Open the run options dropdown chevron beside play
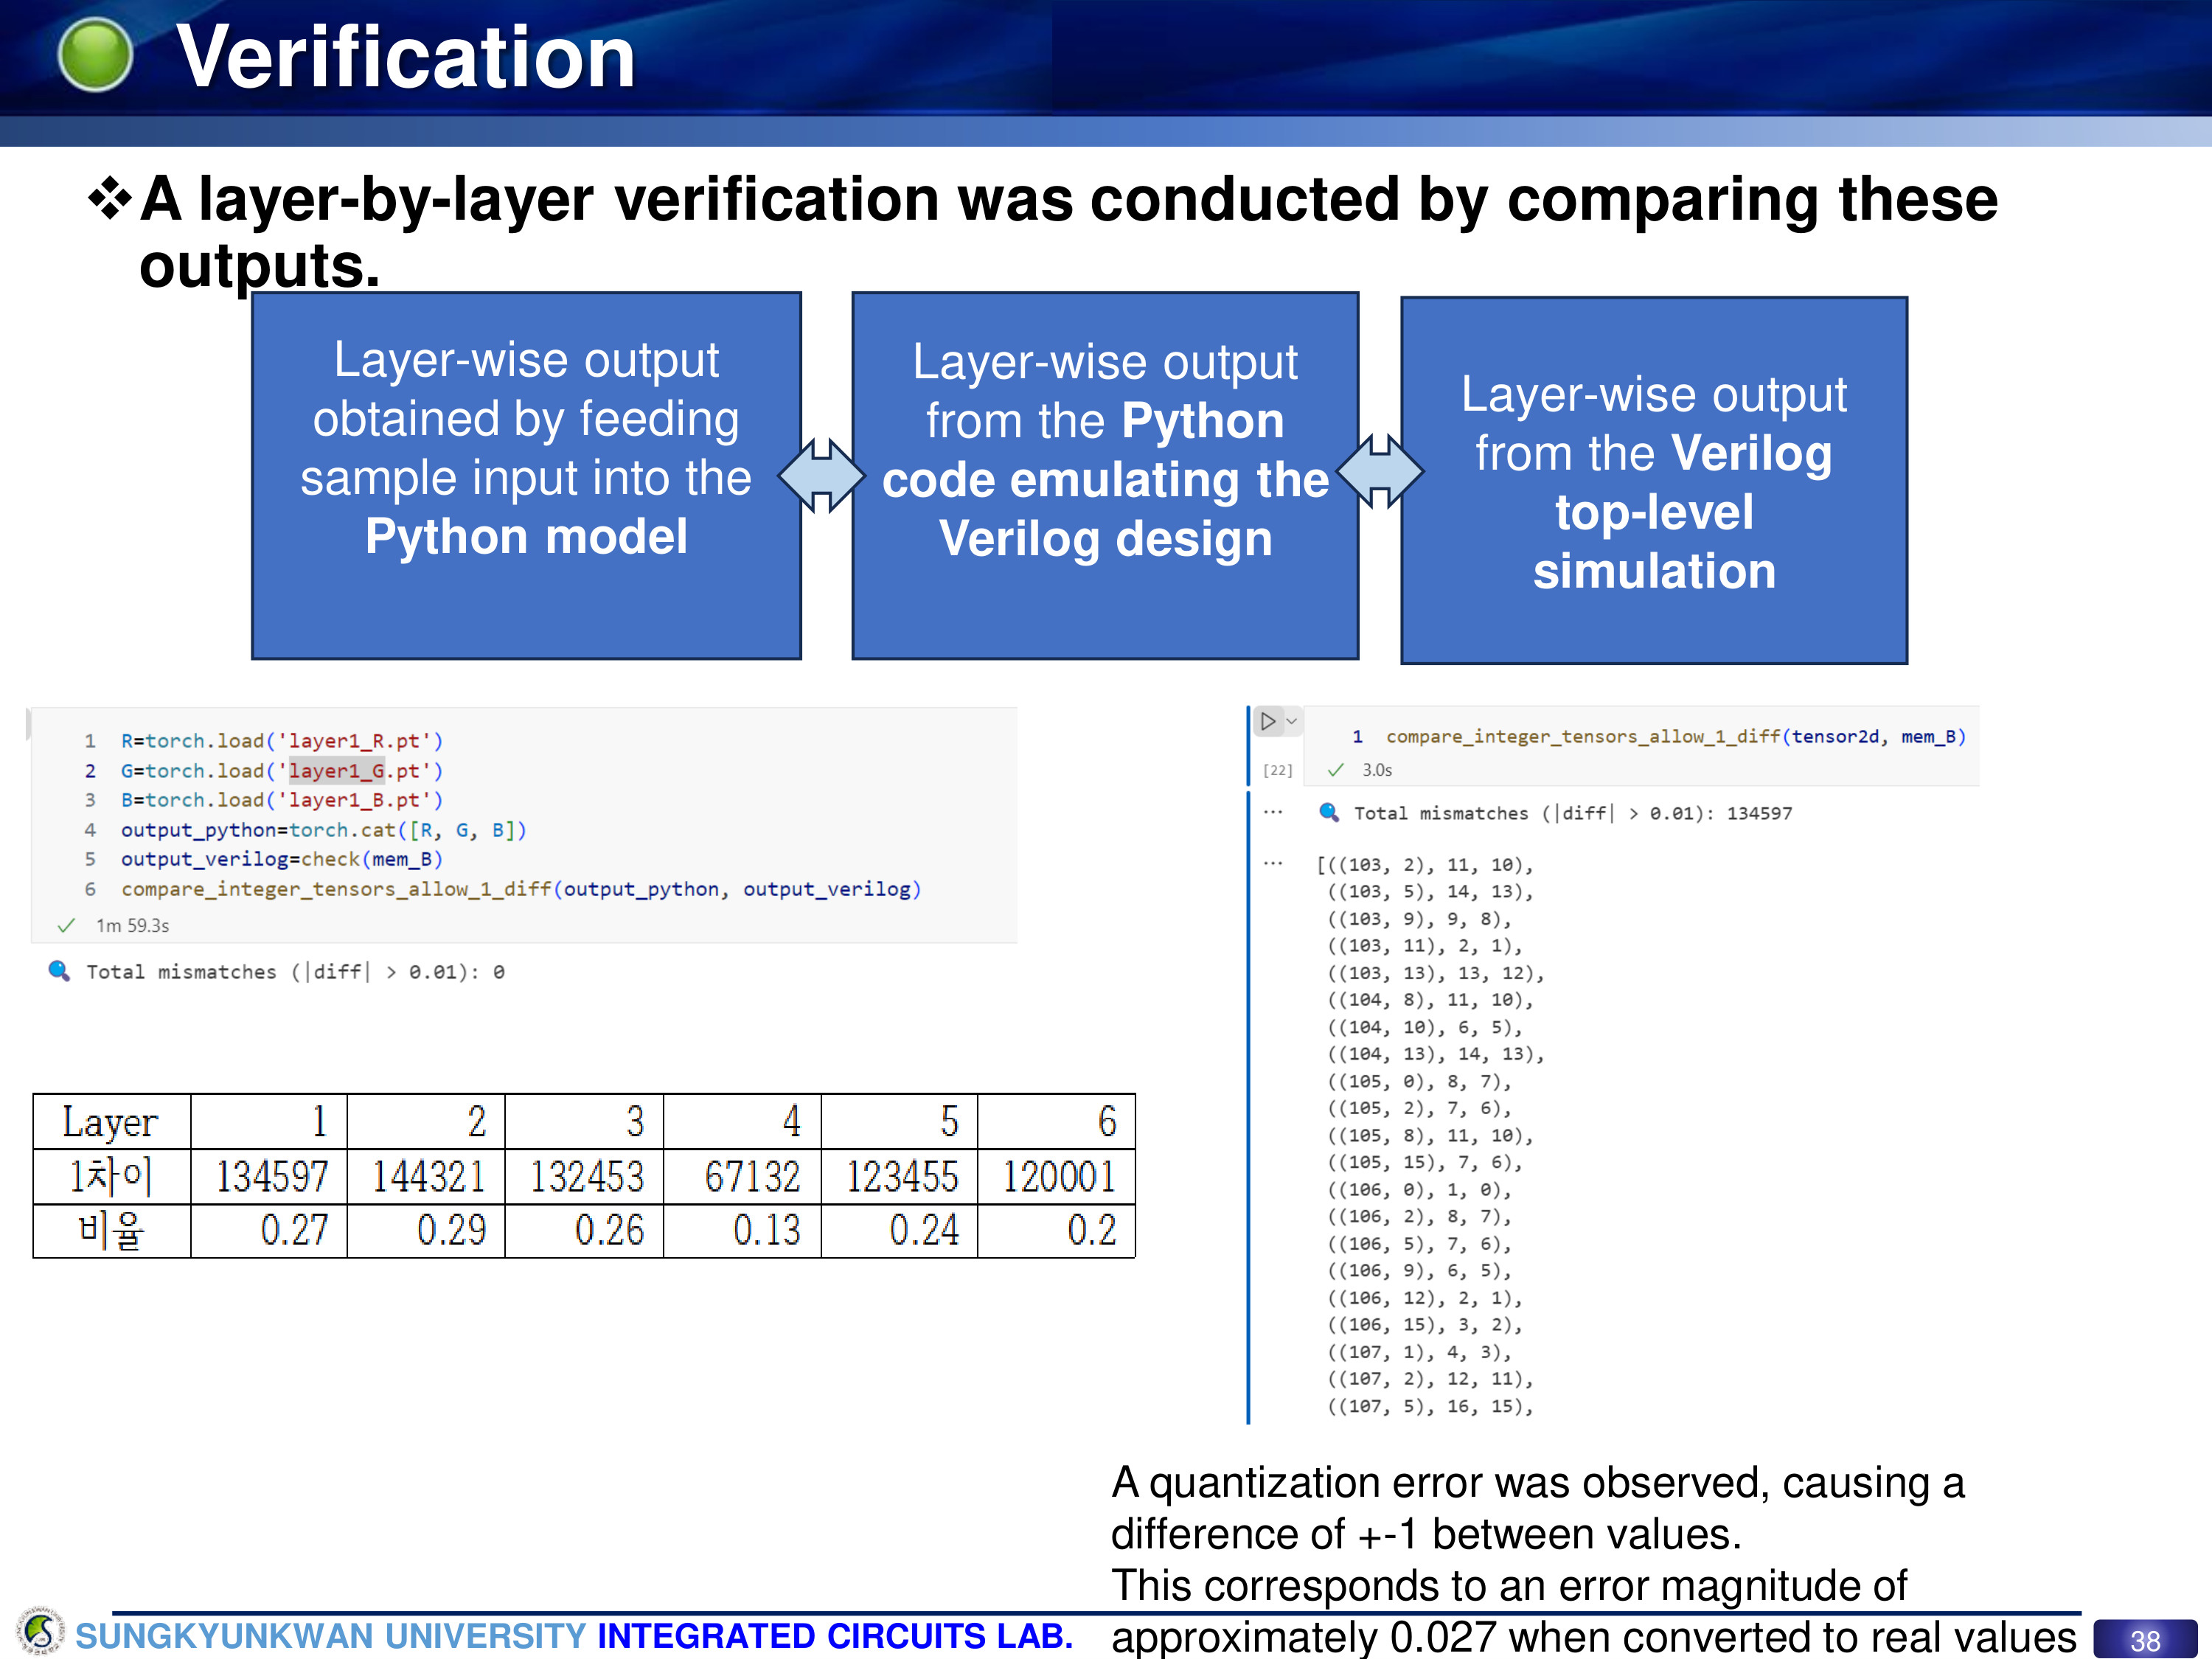This screenshot has width=2212, height=1659. pyautogui.click(x=1291, y=721)
